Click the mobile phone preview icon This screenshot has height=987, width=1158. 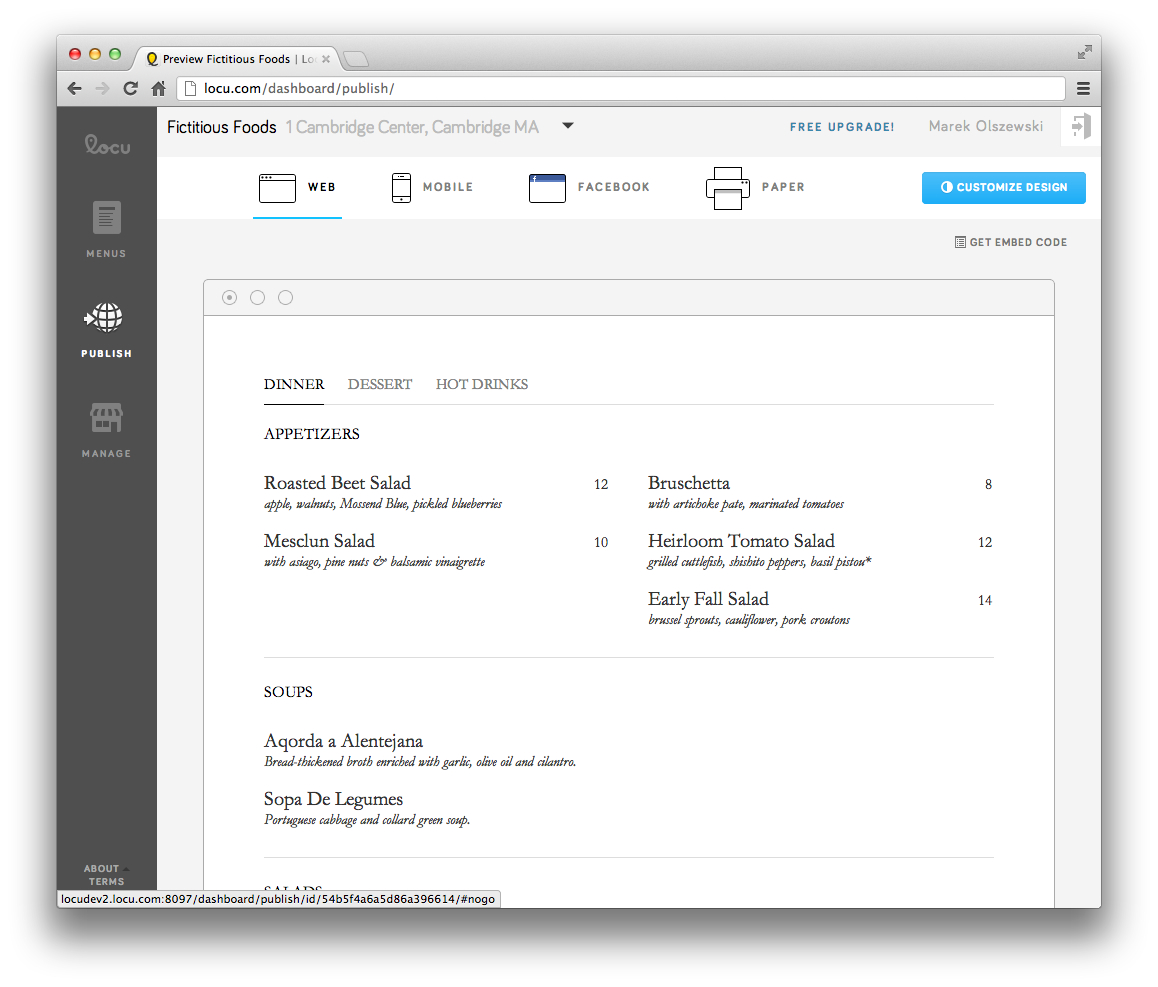401,188
